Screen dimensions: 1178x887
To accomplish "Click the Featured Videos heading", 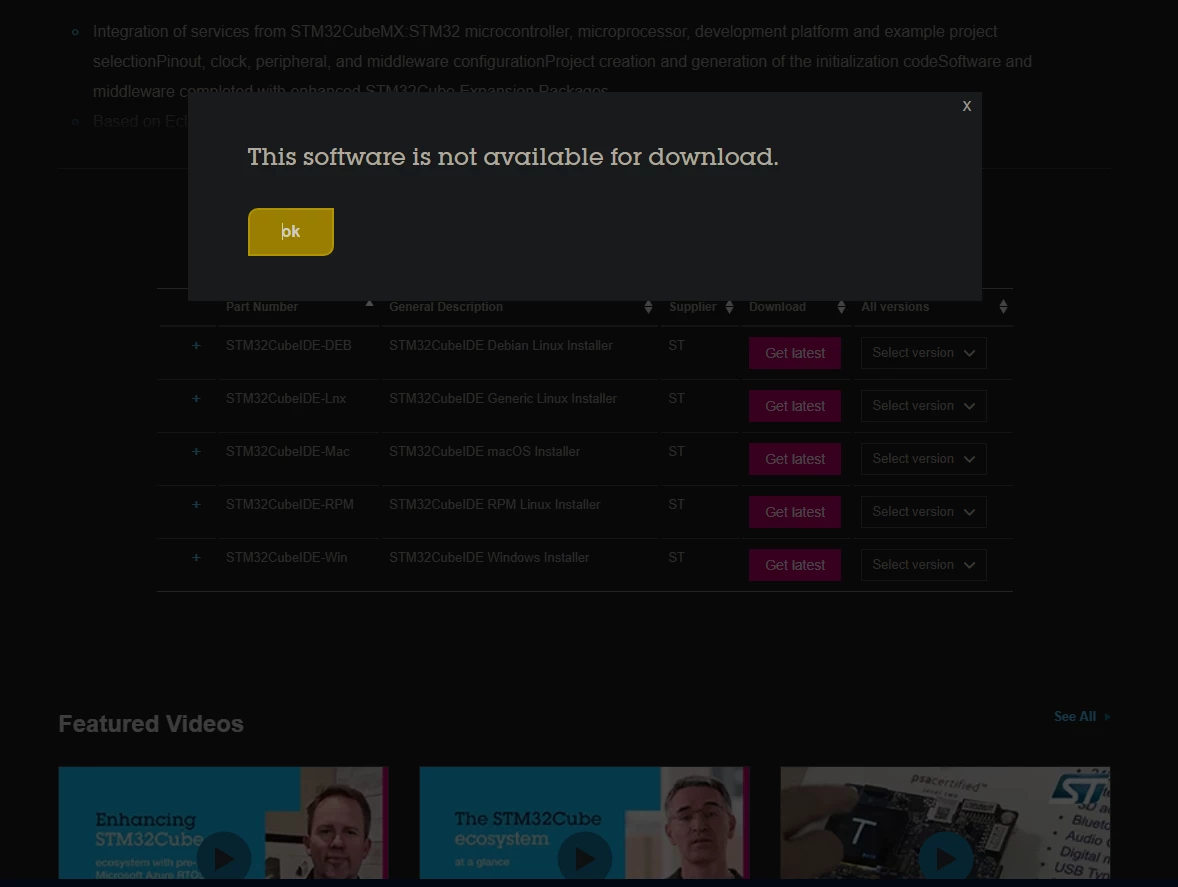I will click(151, 724).
